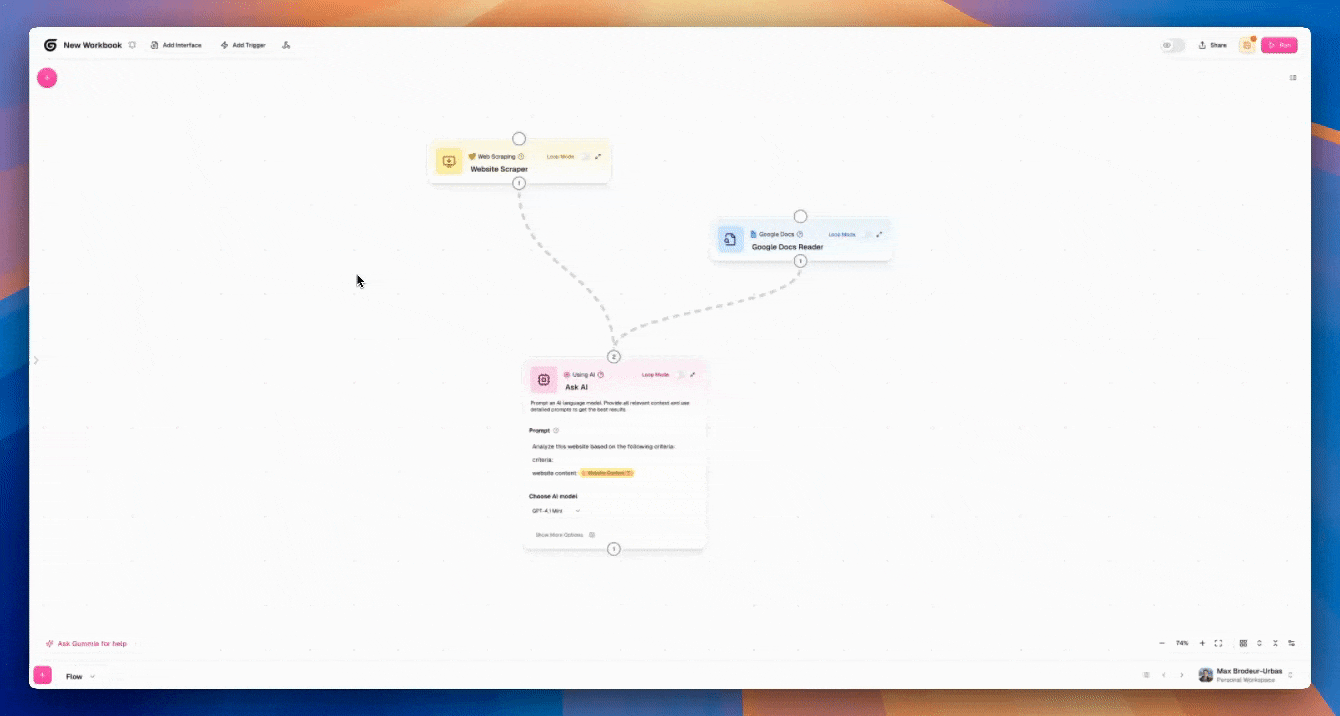1340x716 pixels.
Task: Click the user avatar in bottom bar
Action: pos(1205,675)
